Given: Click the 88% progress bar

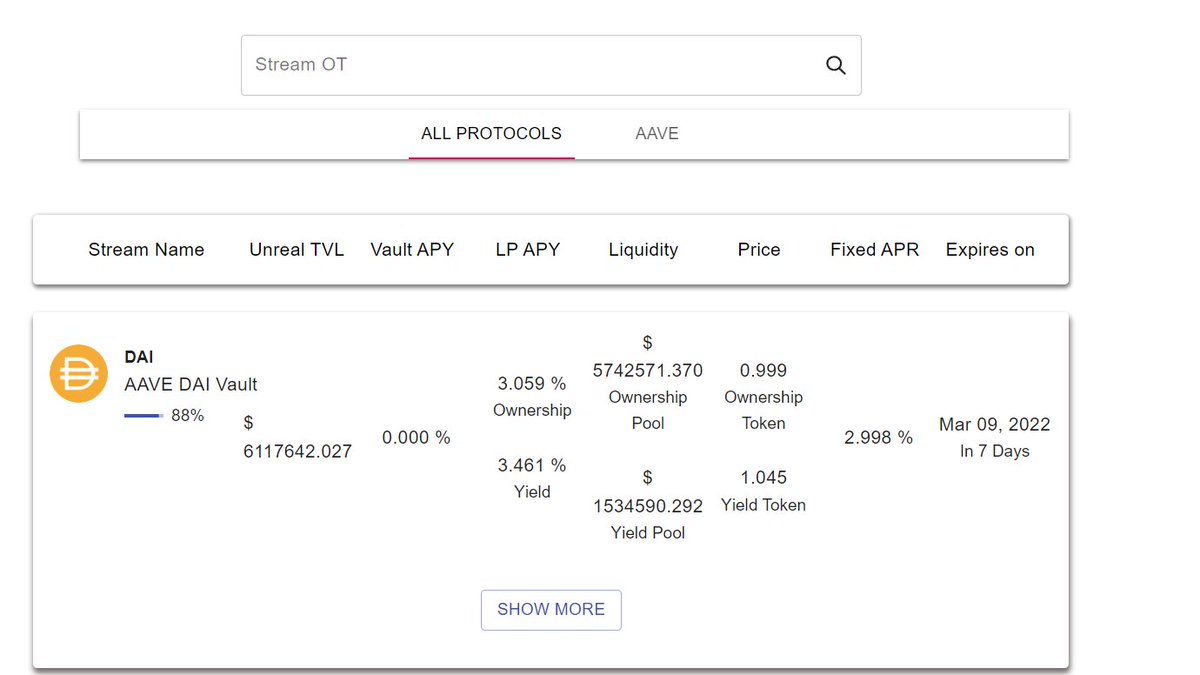Looking at the screenshot, I should click(144, 415).
